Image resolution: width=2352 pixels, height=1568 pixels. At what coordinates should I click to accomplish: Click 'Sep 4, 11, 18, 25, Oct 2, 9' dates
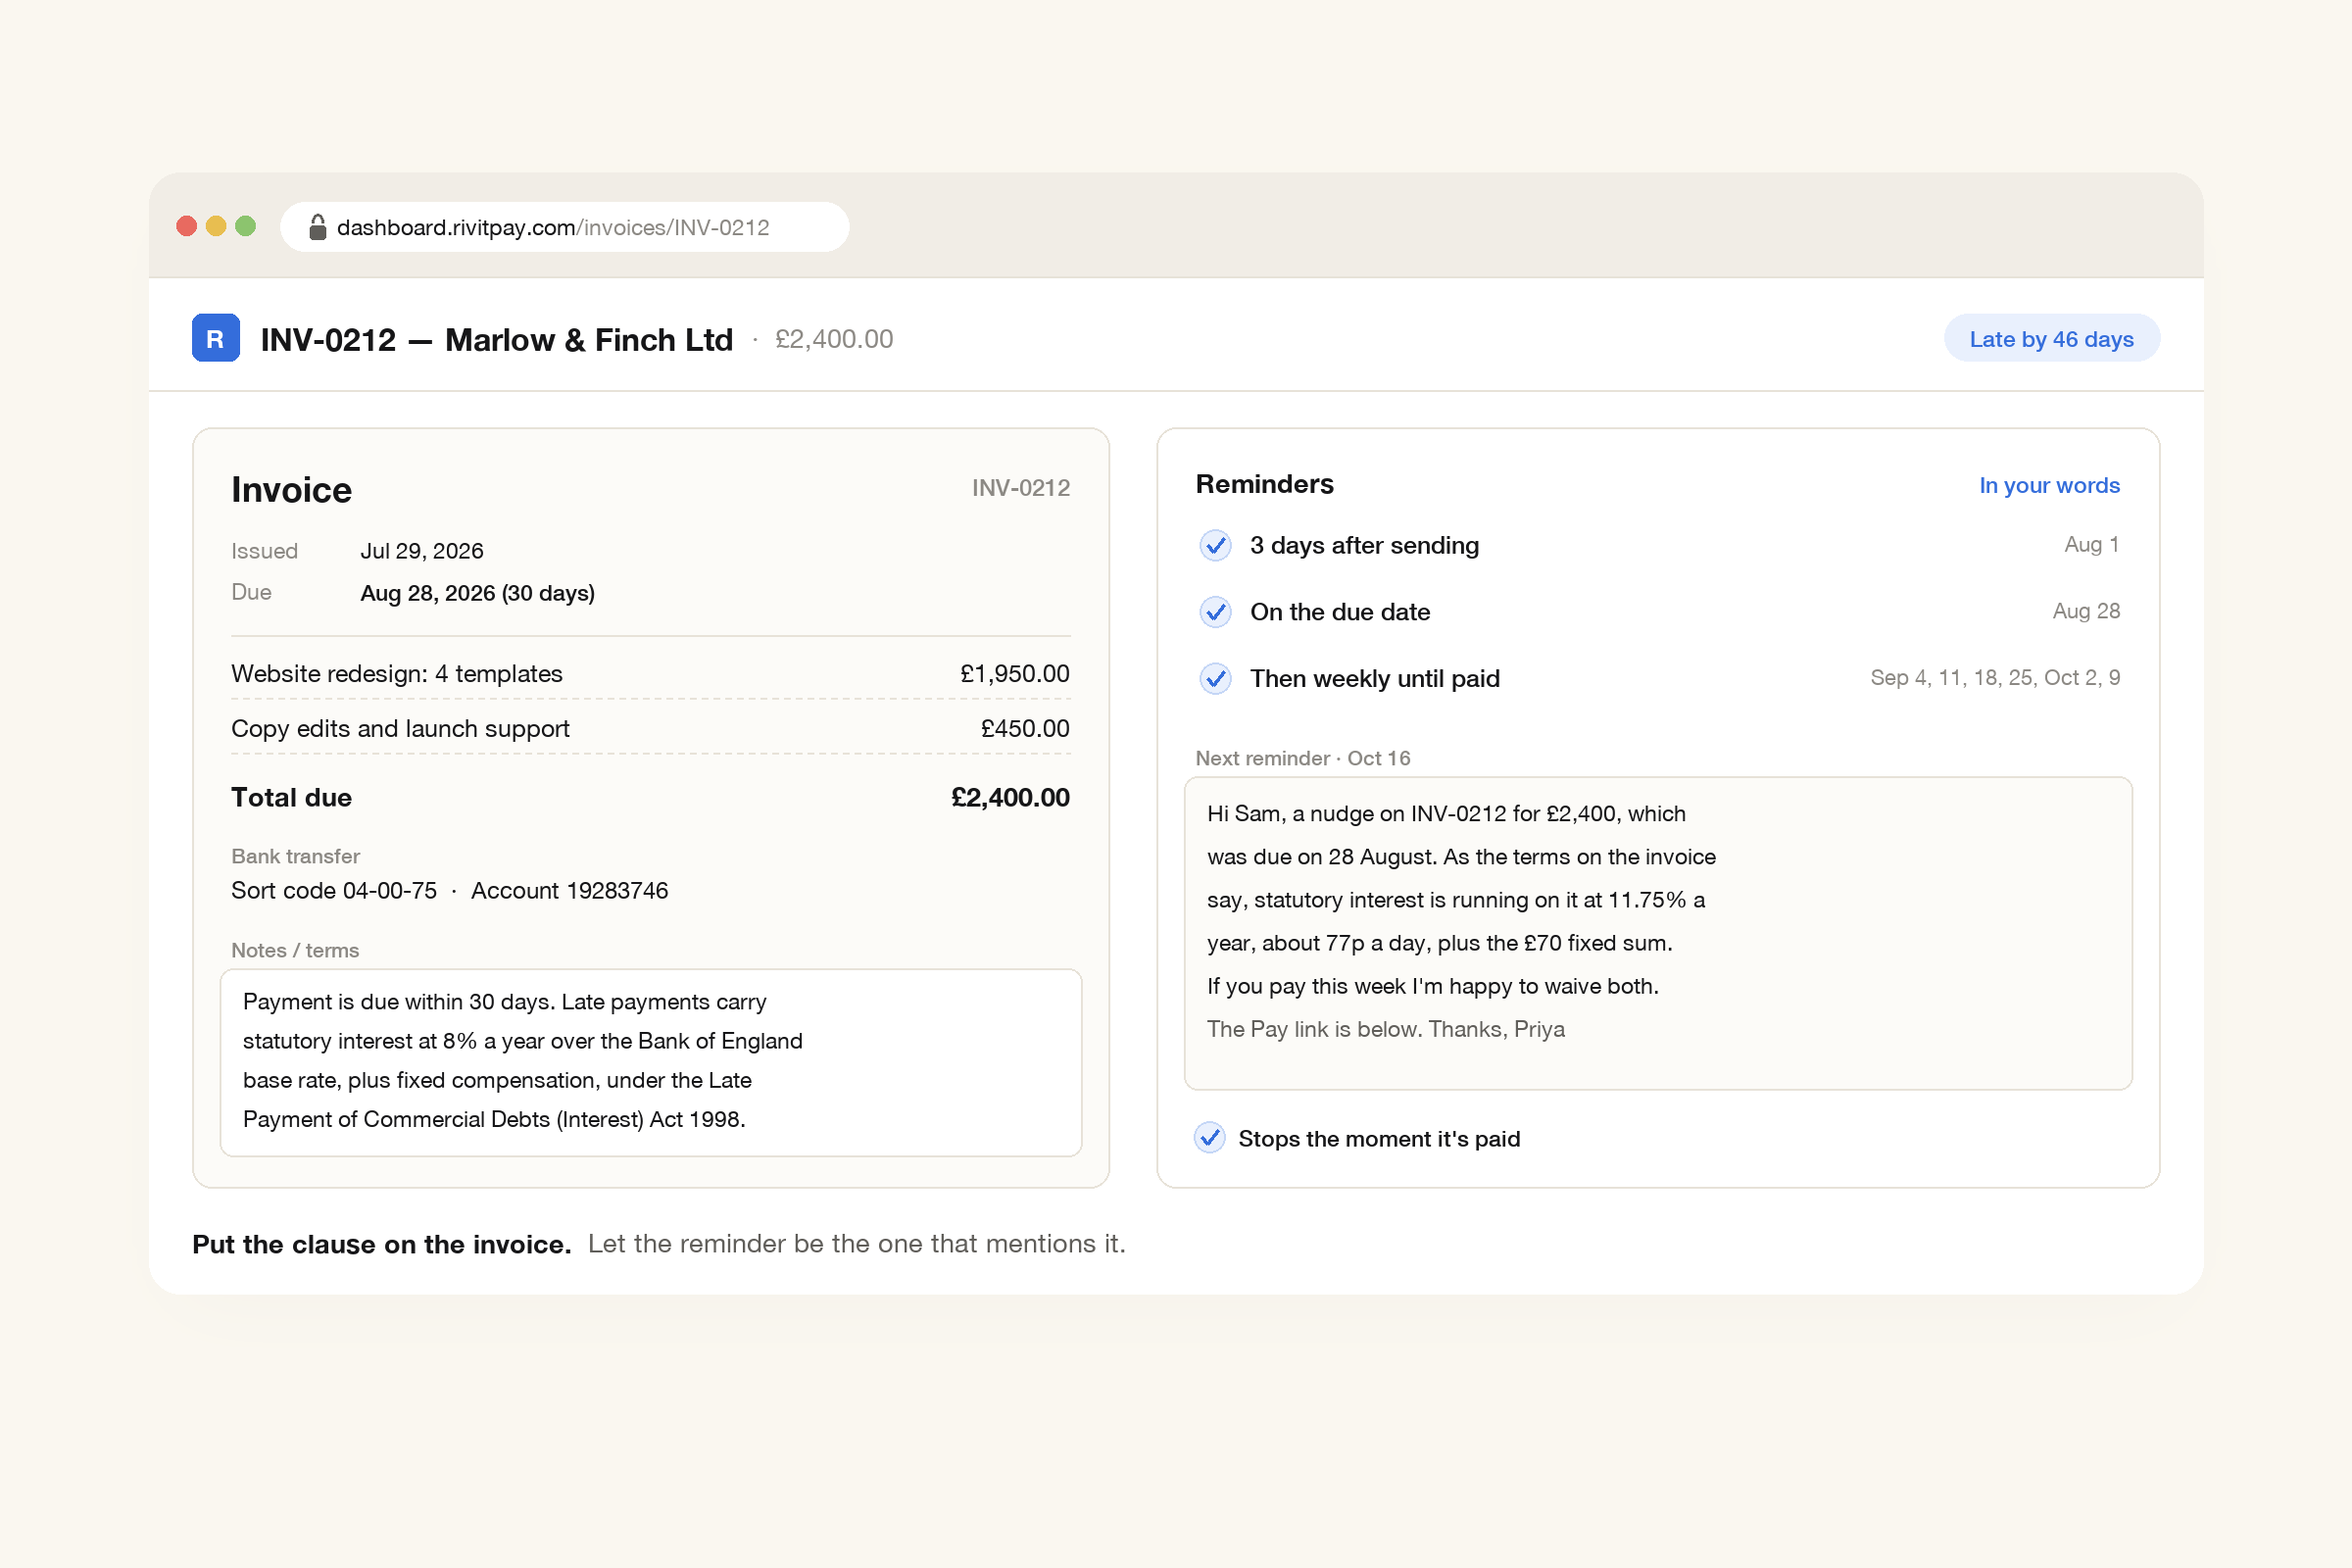coord(1995,678)
